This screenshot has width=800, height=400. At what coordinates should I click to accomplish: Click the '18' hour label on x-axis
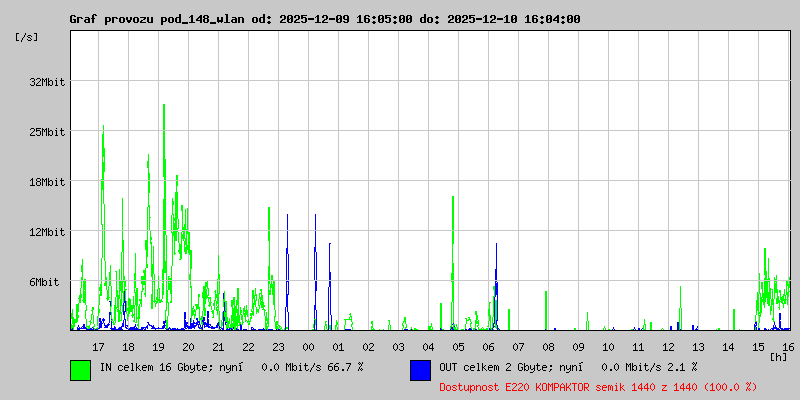pyautogui.click(x=129, y=347)
